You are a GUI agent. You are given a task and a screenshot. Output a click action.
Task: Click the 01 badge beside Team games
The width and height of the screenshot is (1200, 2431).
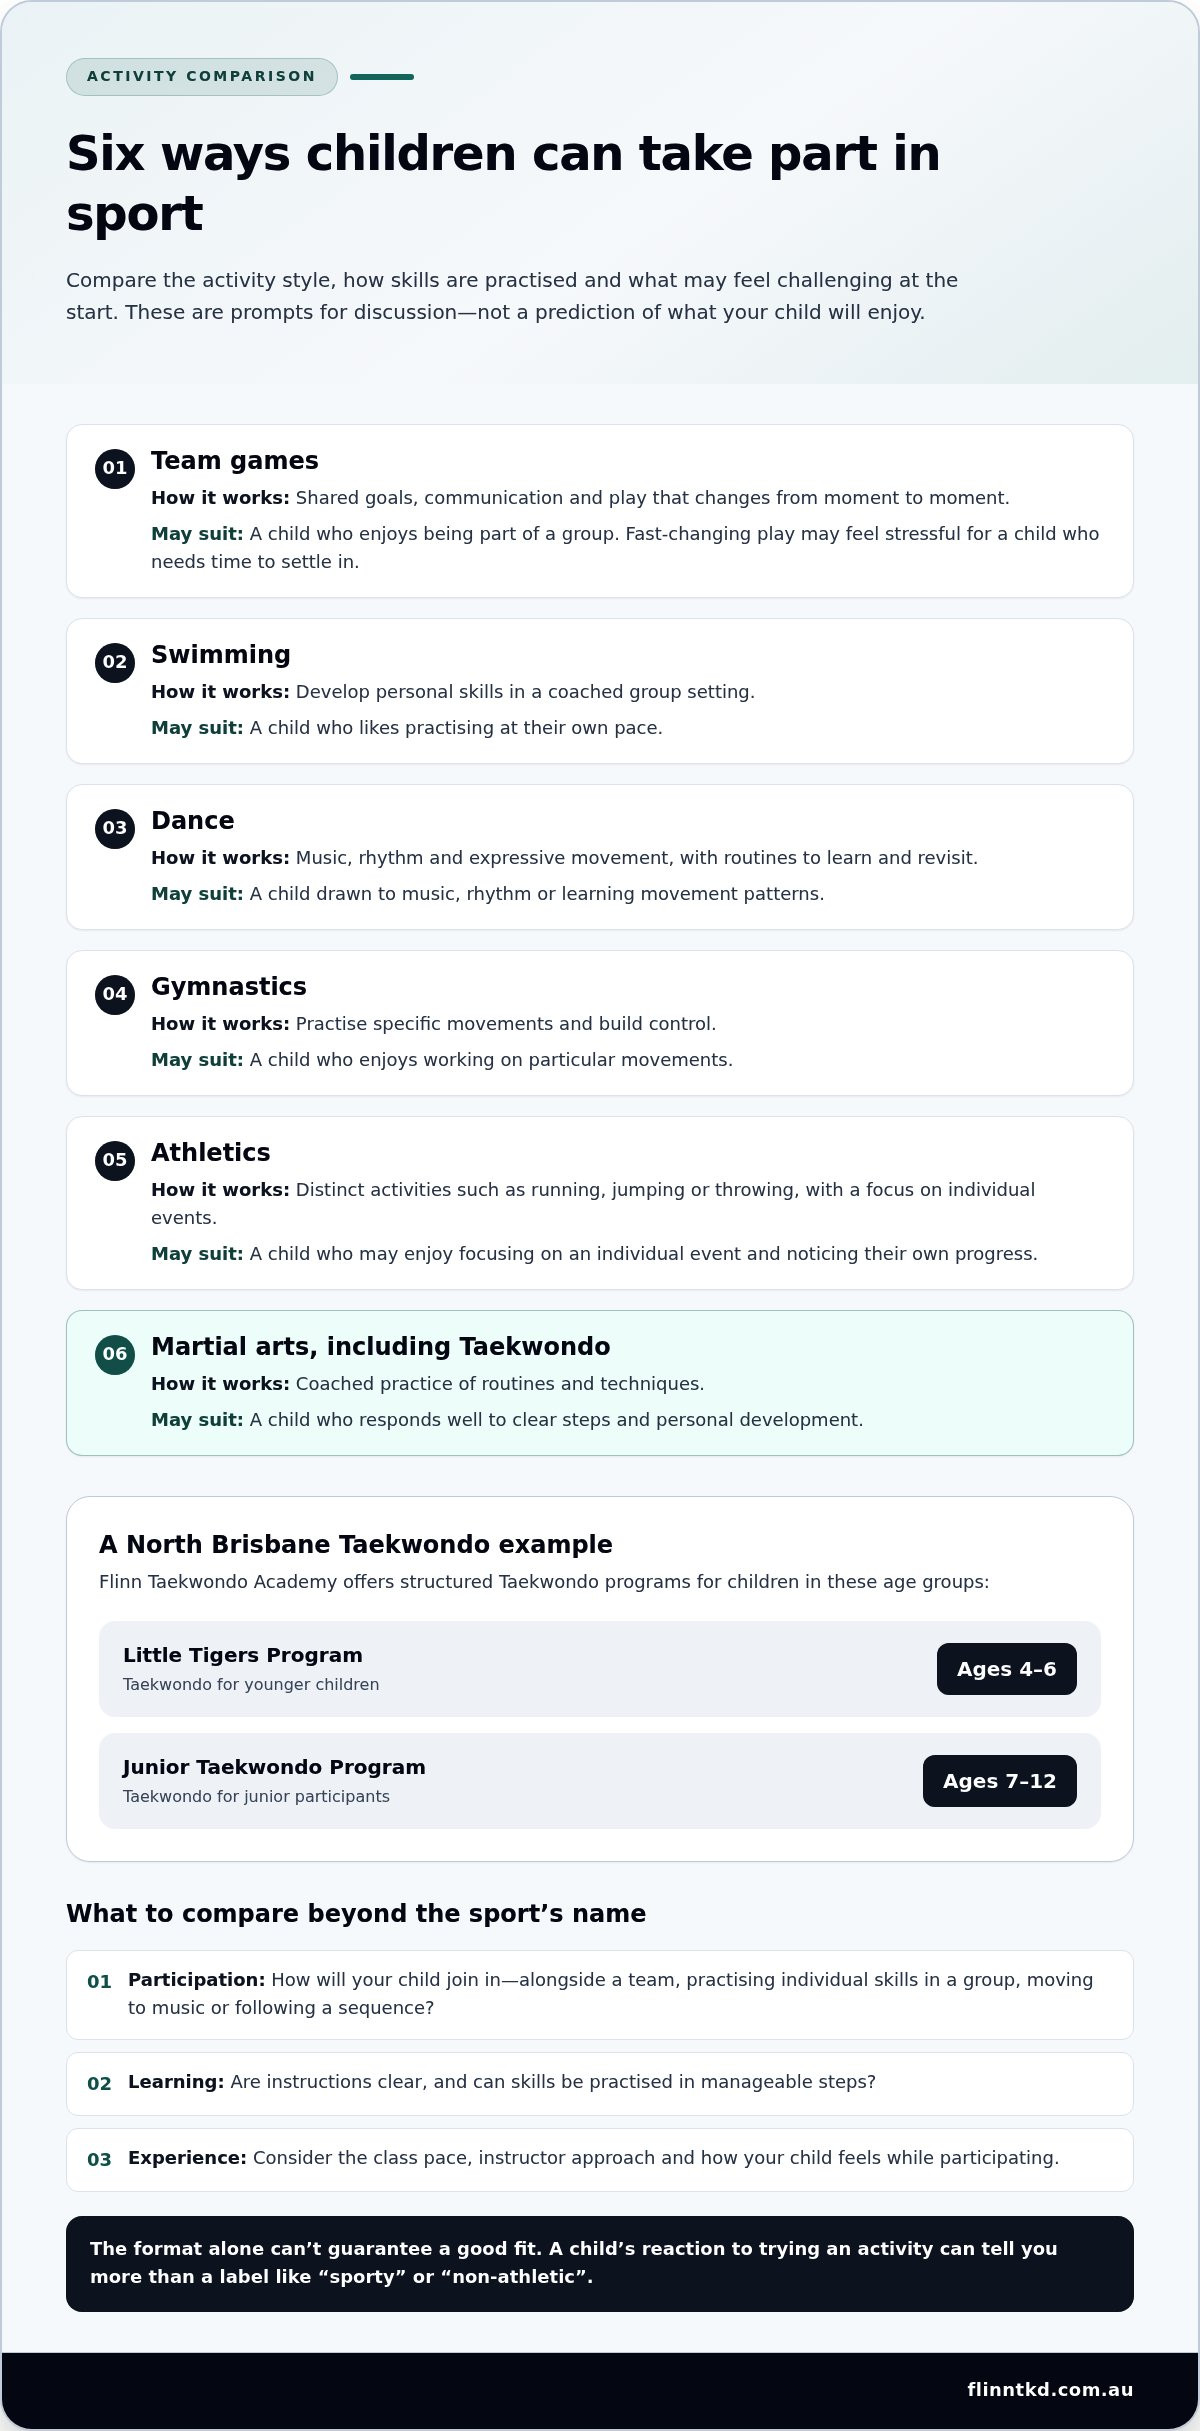(115, 468)
